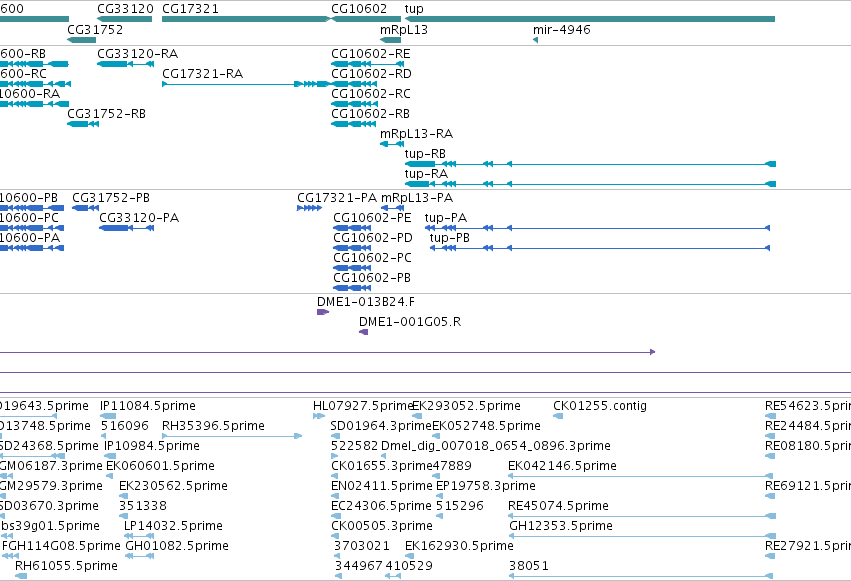Click the tup-RB transcript label
The width and height of the screenshot is (851, 581).
click(x=425, y=154)
